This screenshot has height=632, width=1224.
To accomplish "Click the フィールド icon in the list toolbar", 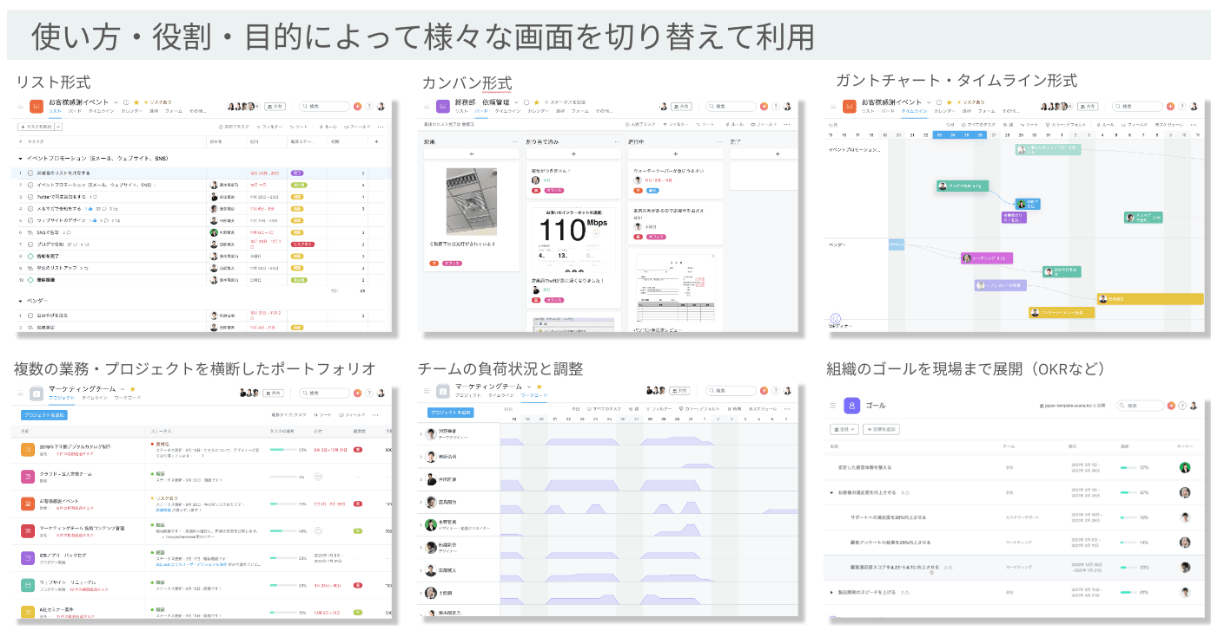I will [345, 127].
